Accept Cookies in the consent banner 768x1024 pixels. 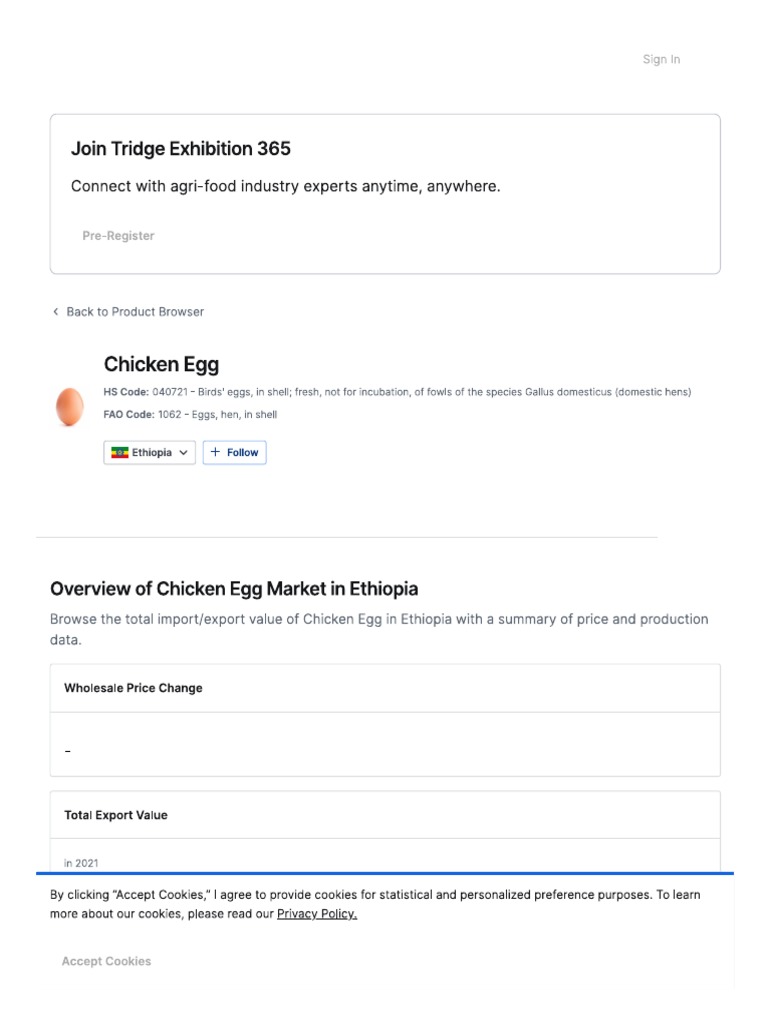107,961
